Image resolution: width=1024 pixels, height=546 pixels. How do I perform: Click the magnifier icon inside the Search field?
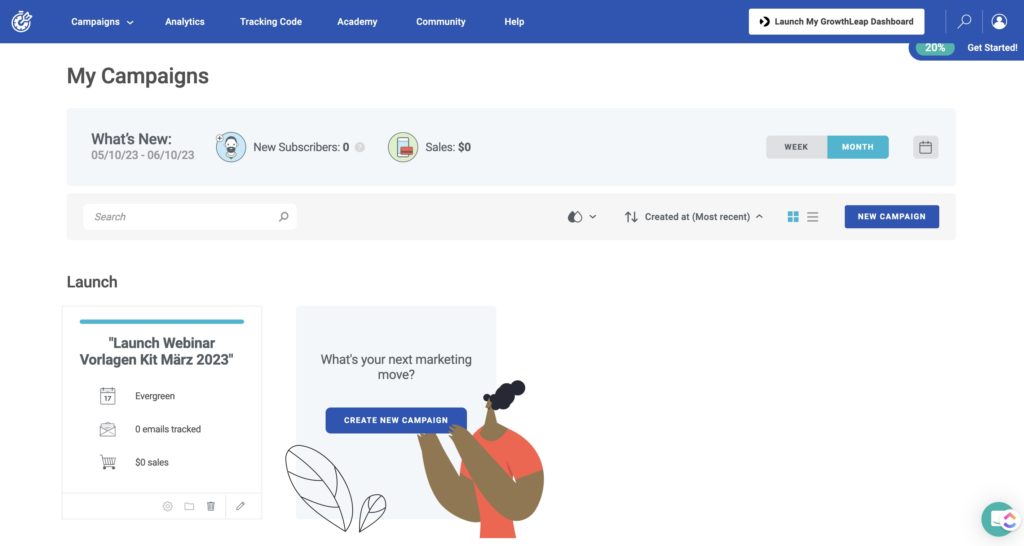click(x=283, y=217)
